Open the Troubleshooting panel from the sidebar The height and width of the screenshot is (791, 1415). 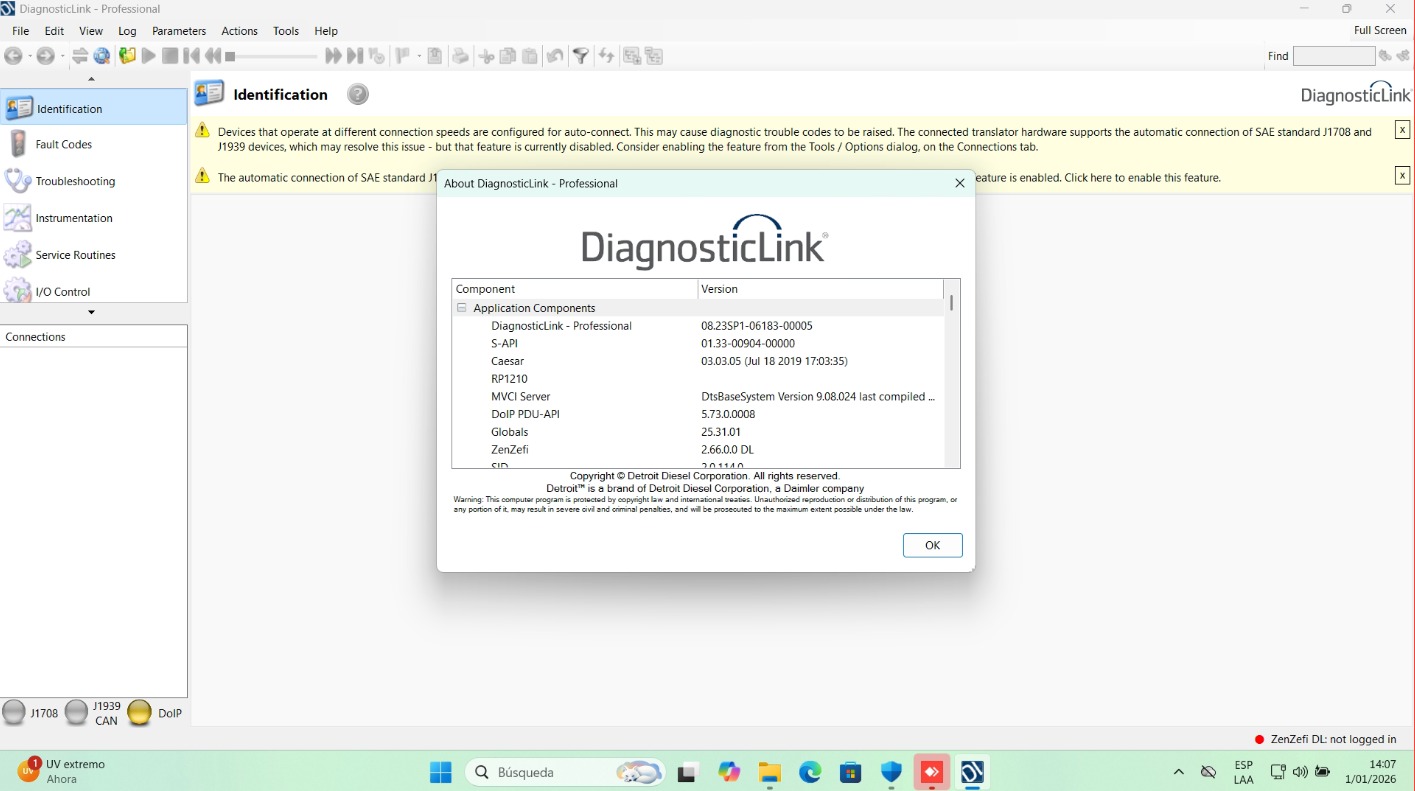tap(94, 181)
